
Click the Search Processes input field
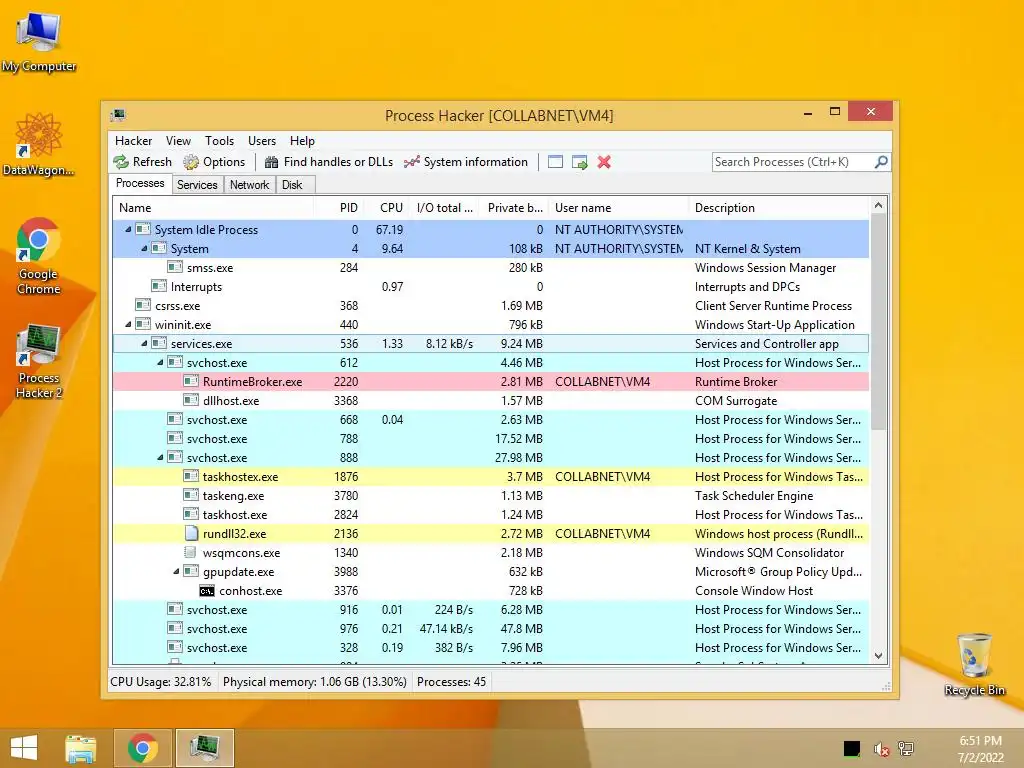pyautogui.click(x=793, y=162)
